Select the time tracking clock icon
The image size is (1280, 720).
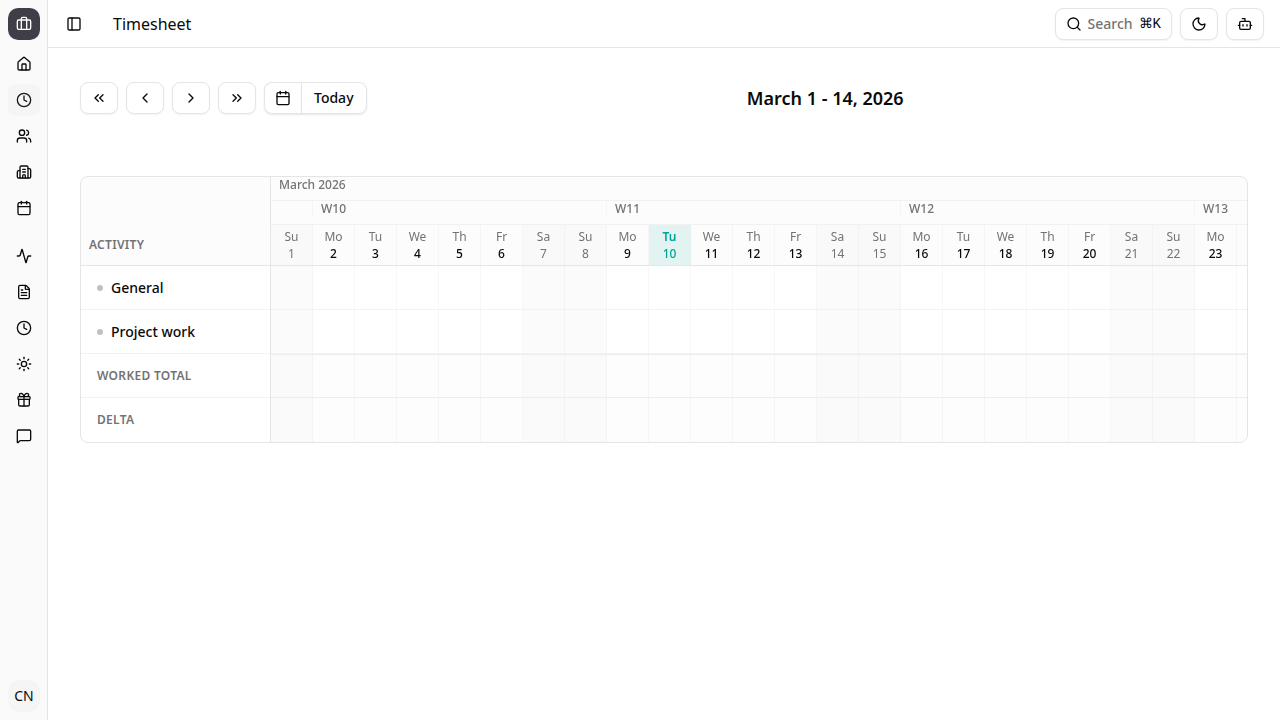pyautogui.click(x=24, y=100)
